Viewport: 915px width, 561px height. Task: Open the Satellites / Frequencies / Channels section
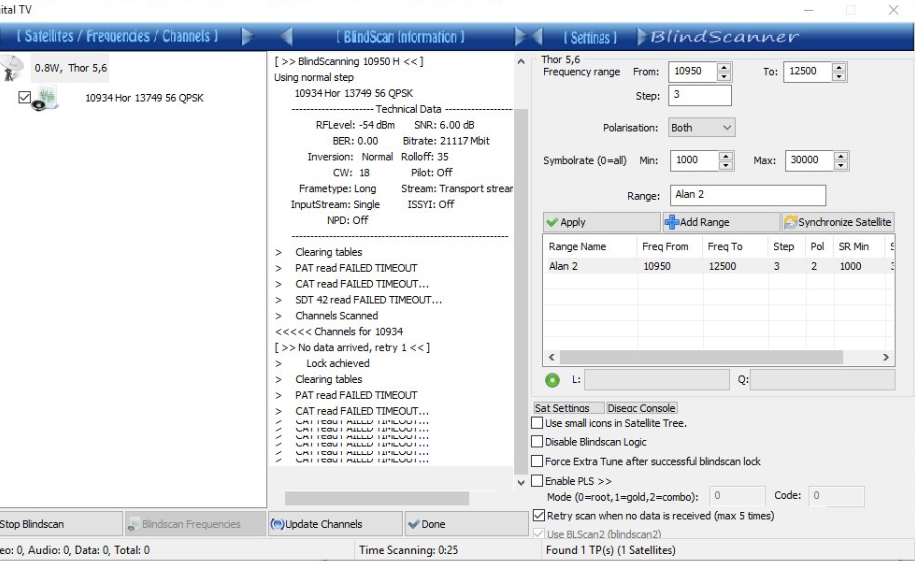click(117, 36)
